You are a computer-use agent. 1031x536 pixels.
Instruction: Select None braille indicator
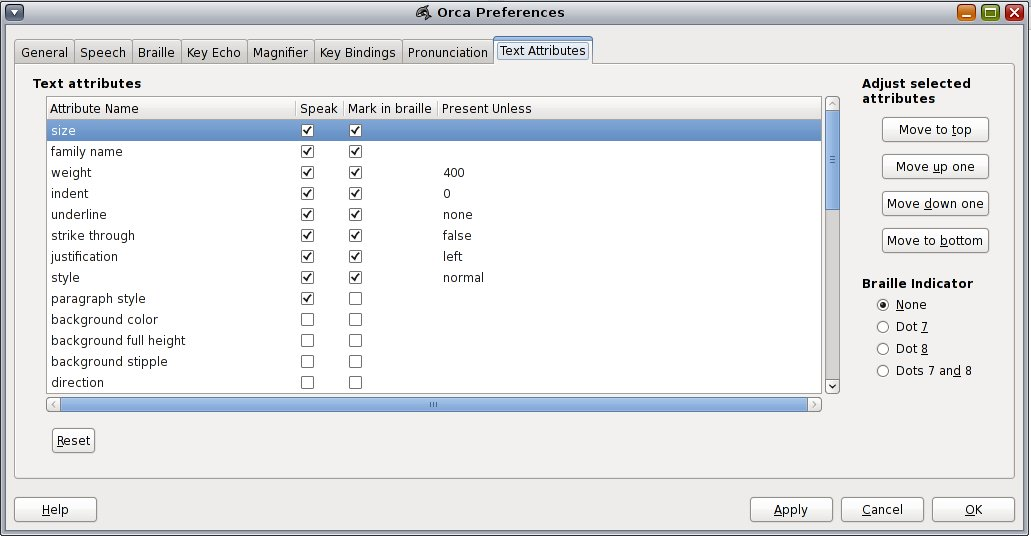(883, 305)
